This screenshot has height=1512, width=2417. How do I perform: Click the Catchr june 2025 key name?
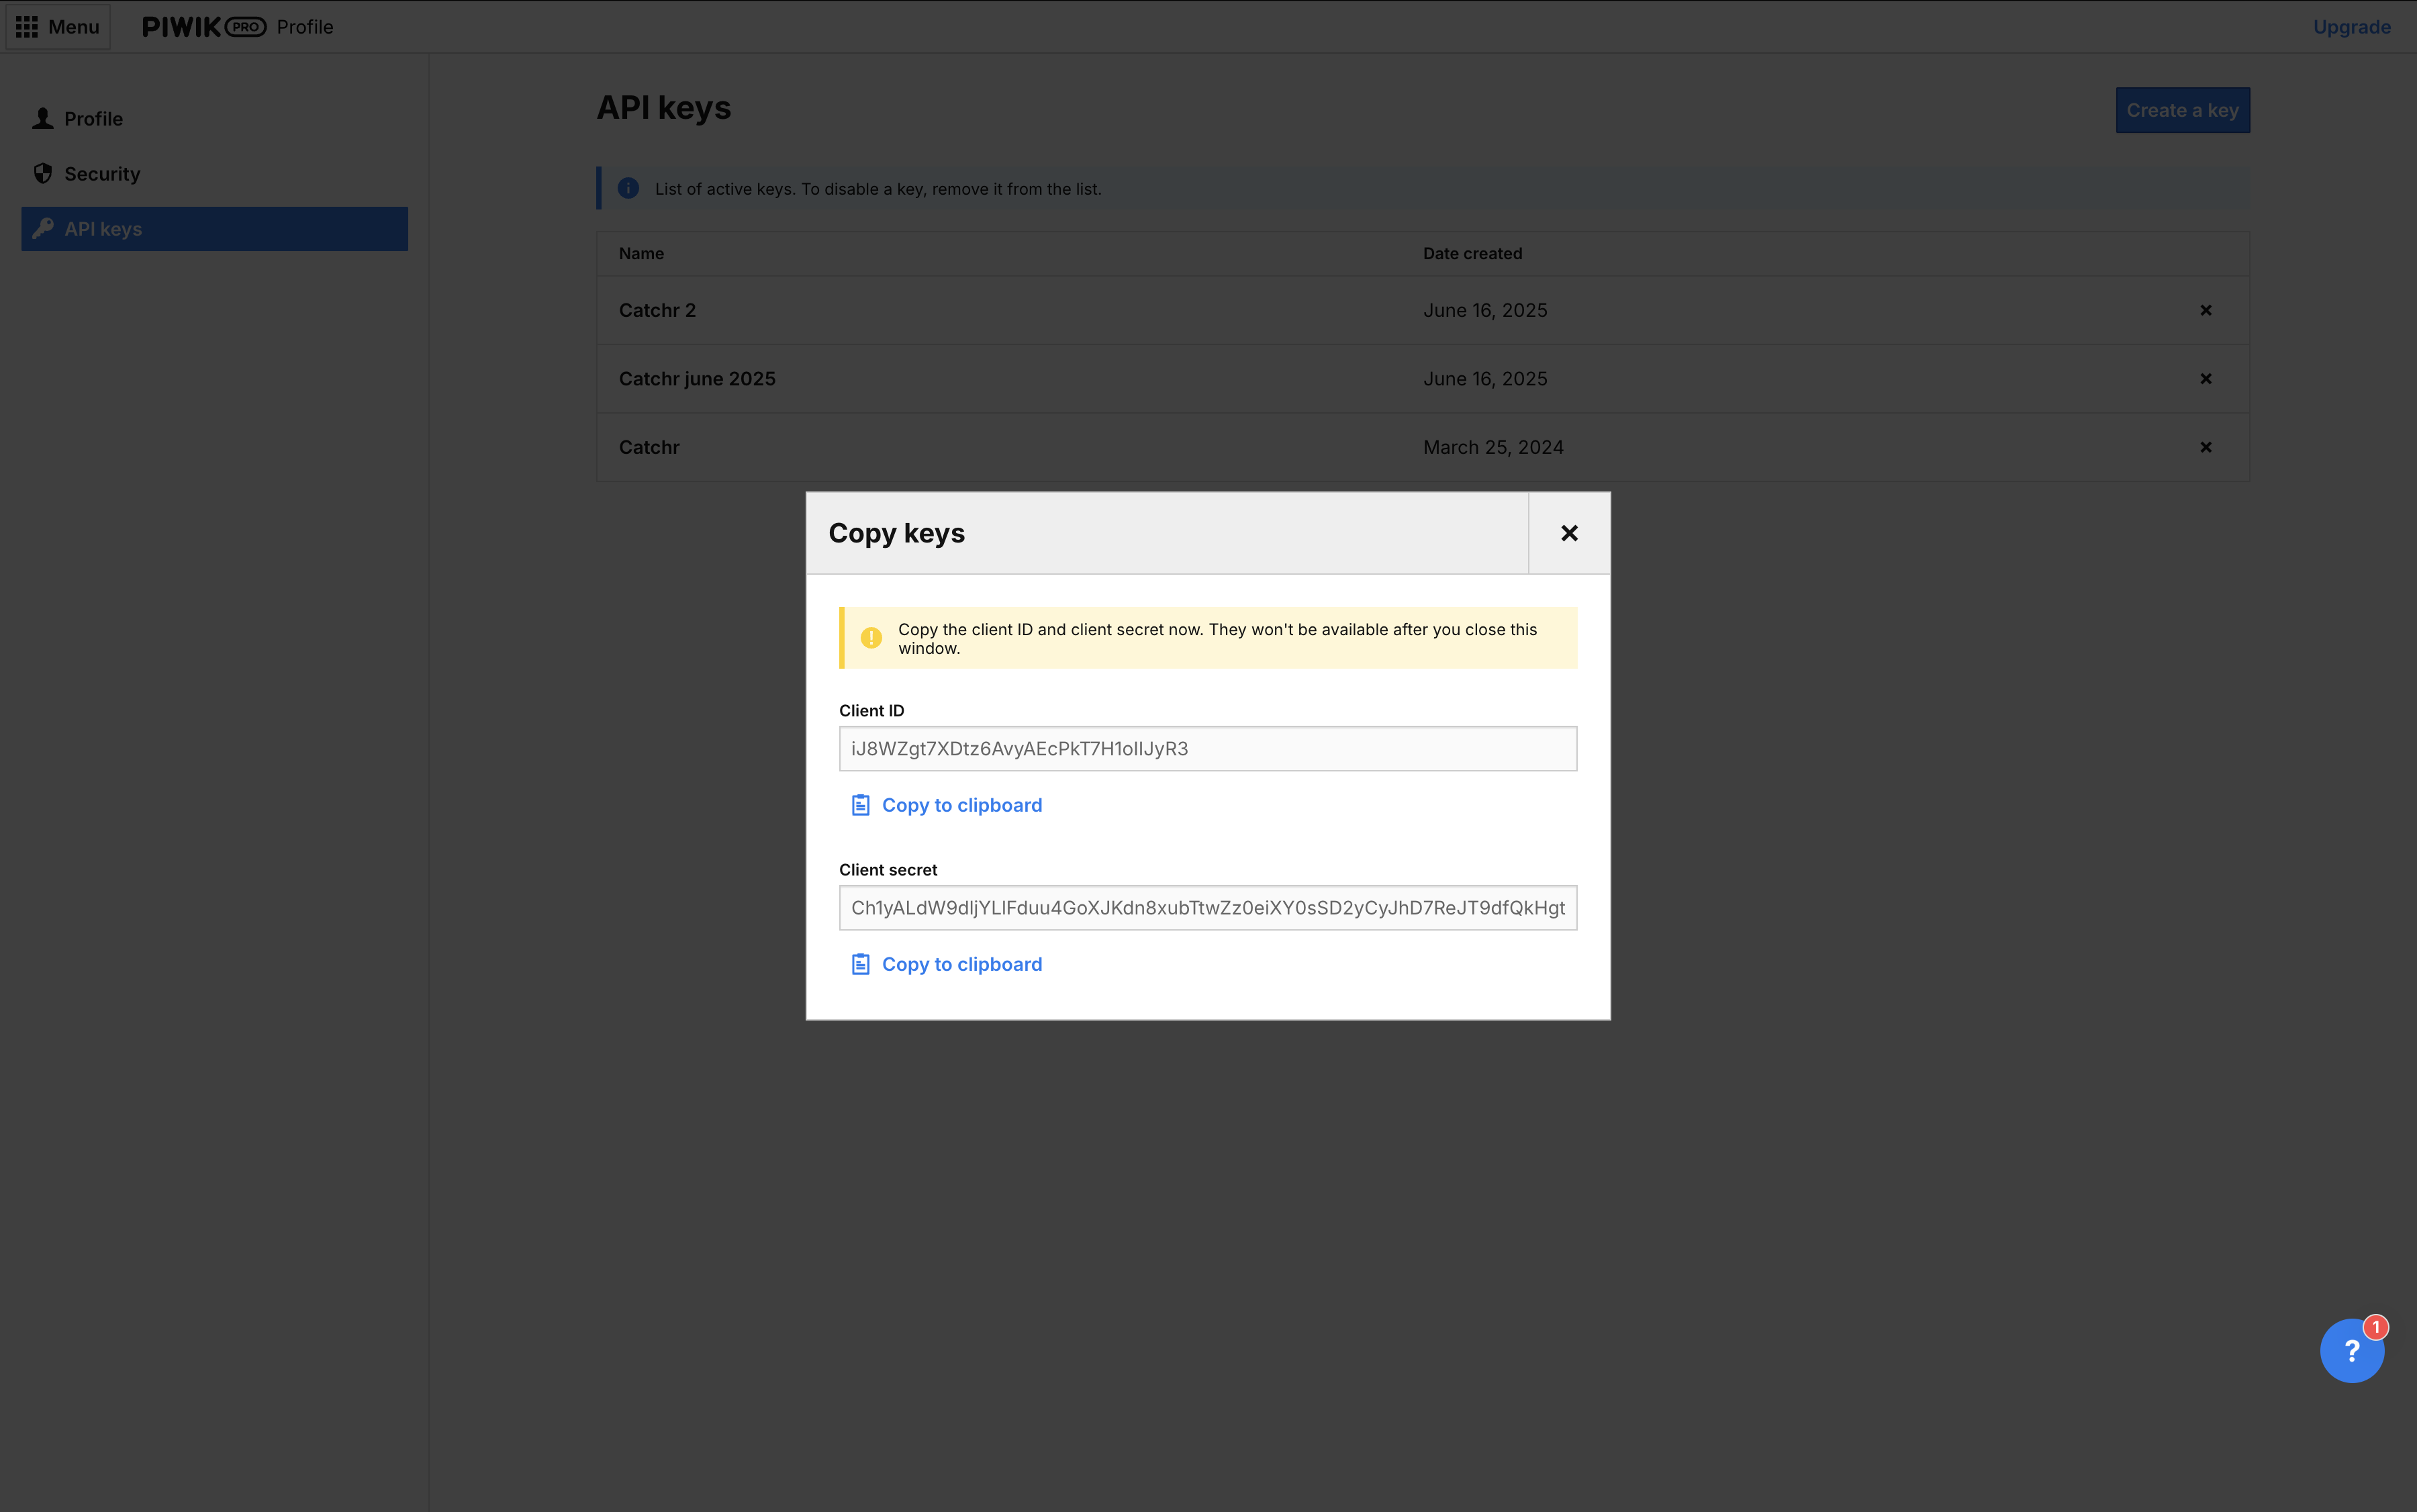[x=697, y=379]
